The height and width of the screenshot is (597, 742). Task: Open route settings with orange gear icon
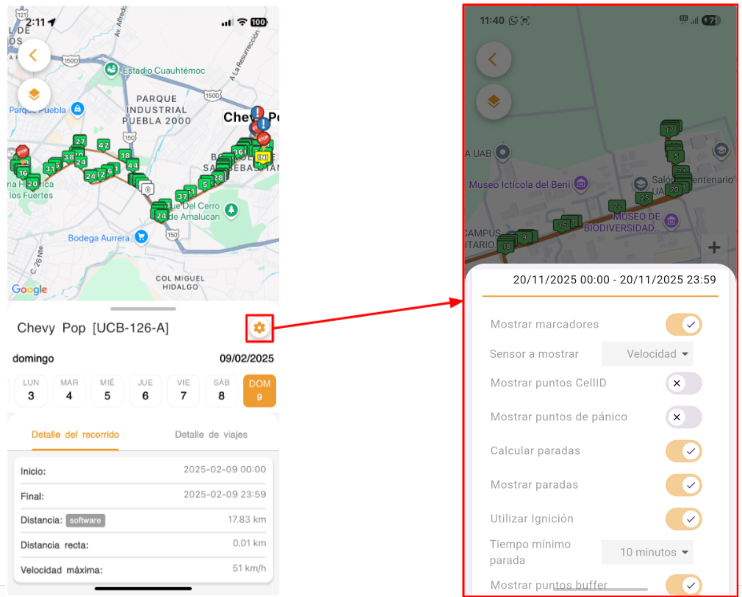click(259, 327)
